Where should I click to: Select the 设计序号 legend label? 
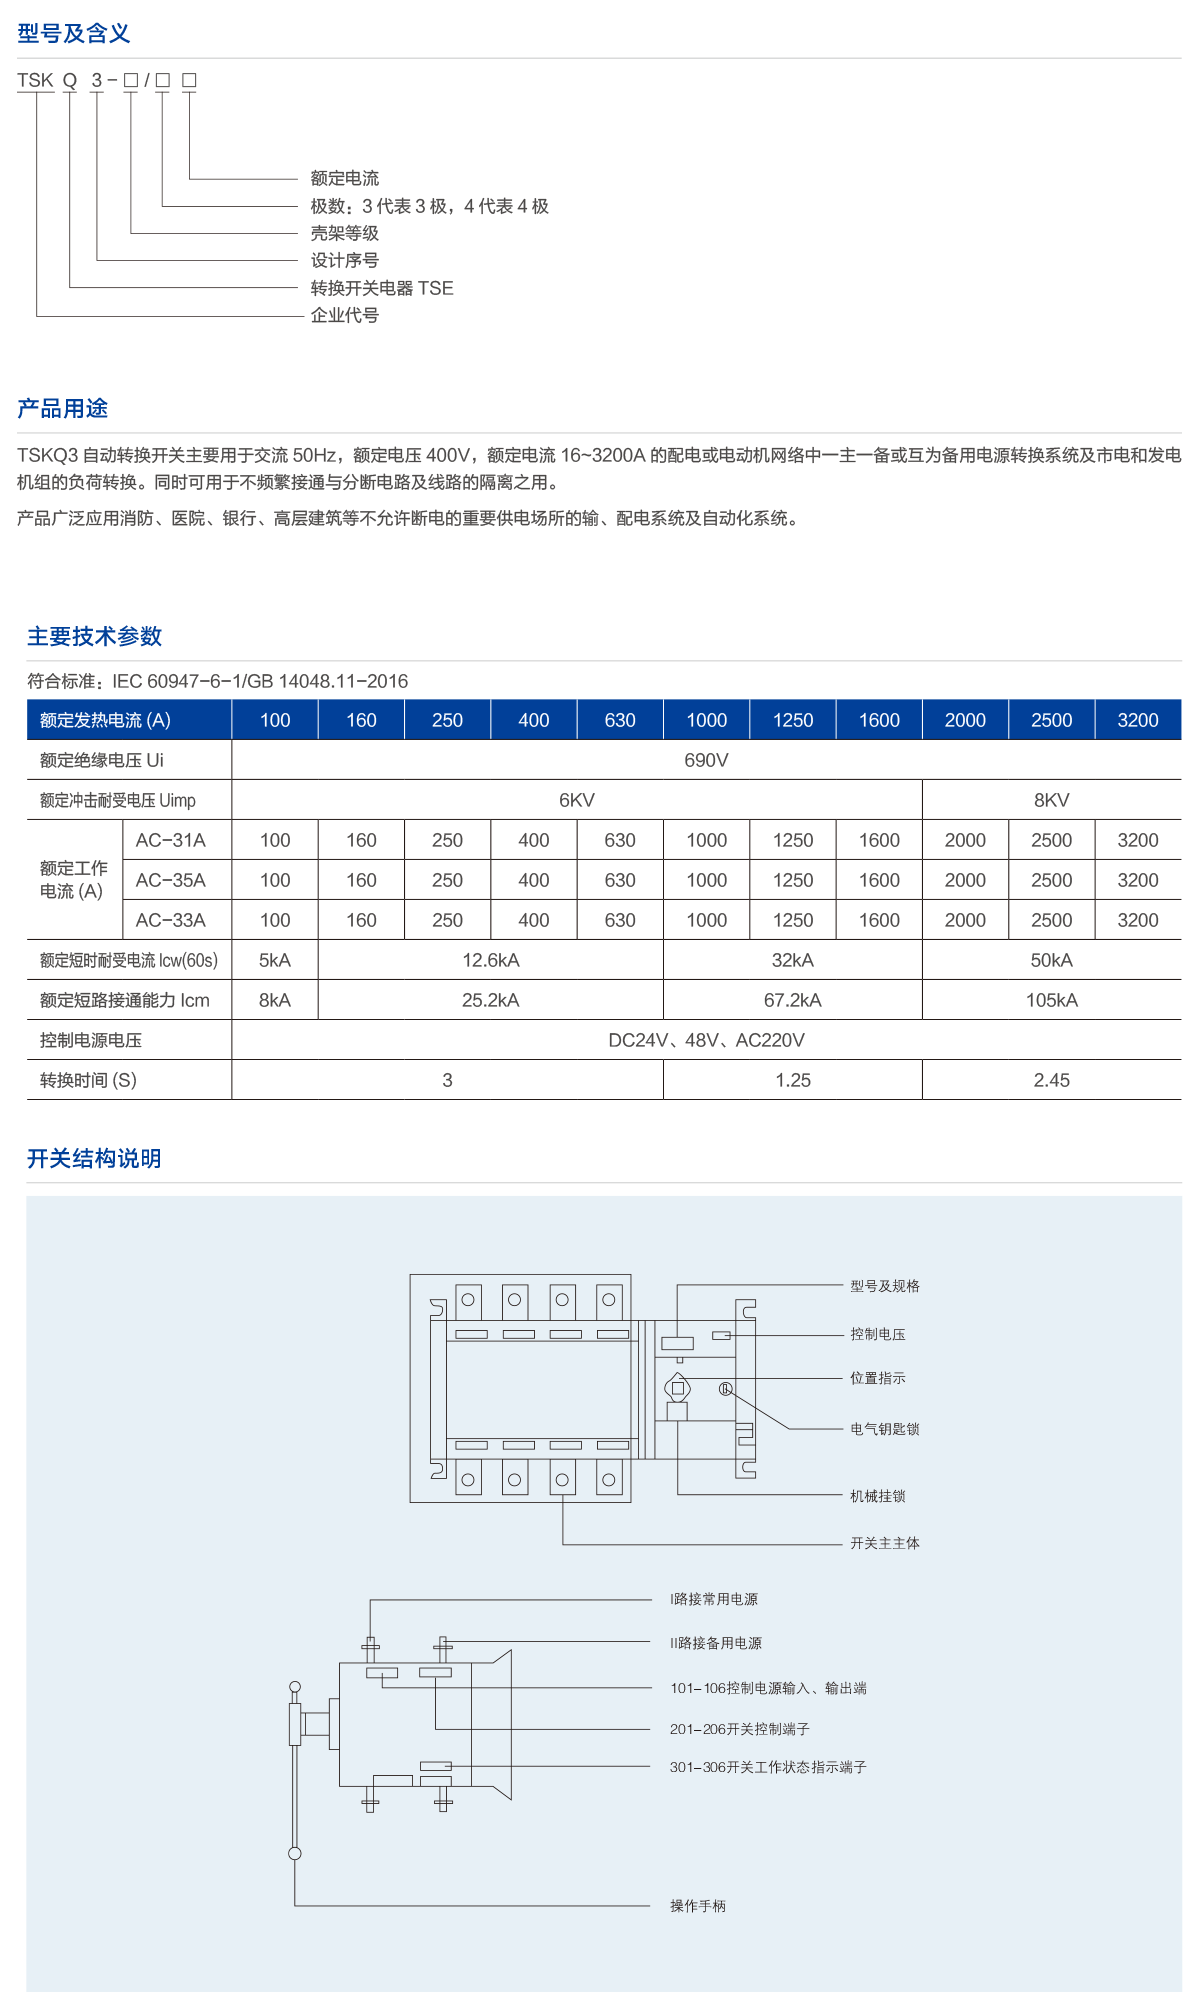click(345, 260)
